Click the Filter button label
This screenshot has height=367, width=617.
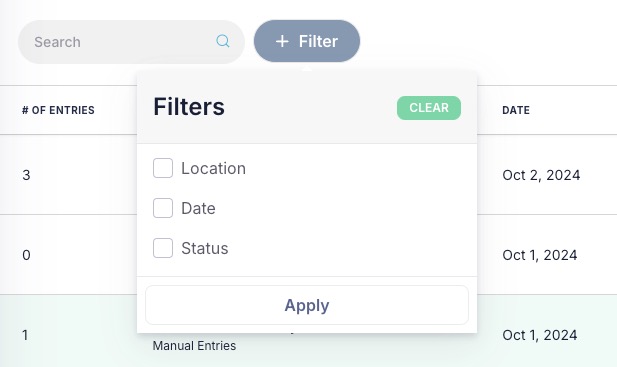318,41
